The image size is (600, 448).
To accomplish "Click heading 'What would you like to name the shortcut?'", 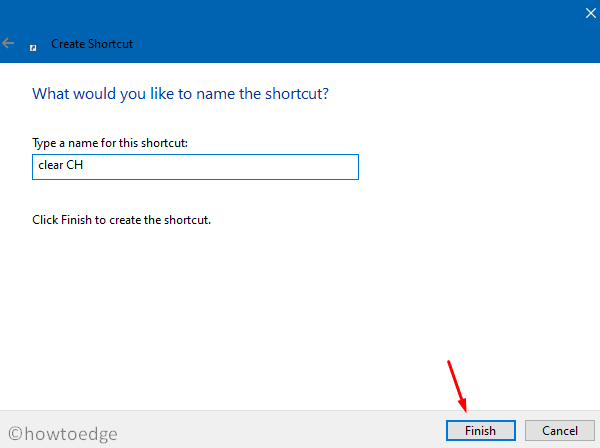I will pyautogui.click(x=180, y=94).
